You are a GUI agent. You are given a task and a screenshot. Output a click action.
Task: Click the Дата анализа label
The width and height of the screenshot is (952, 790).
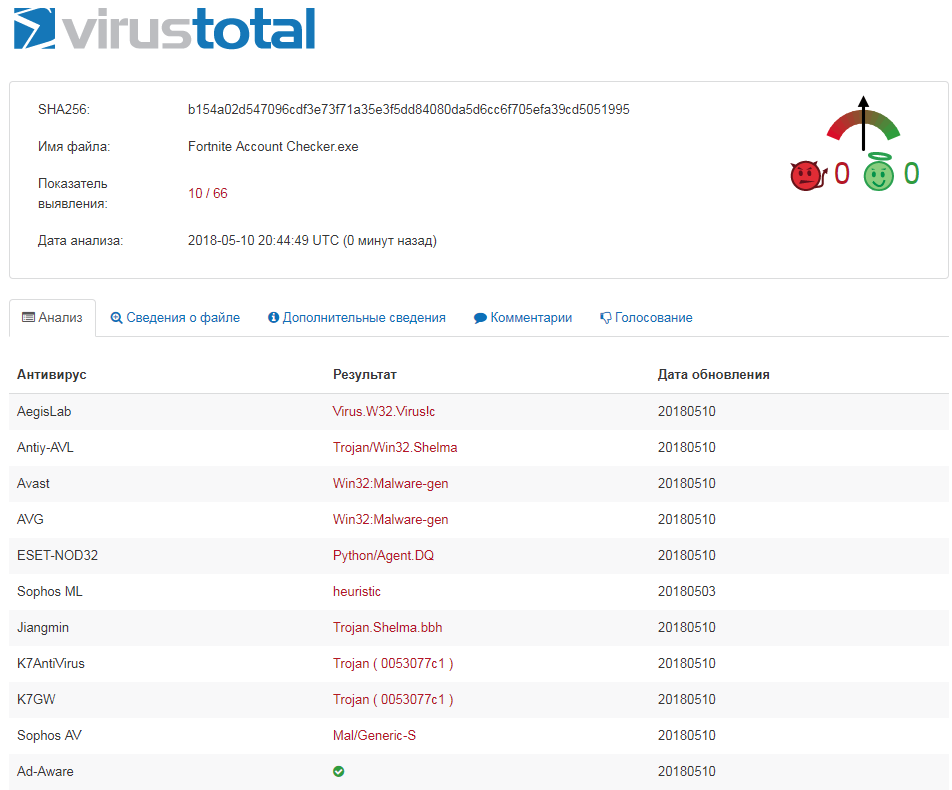(x=80, y=240)
